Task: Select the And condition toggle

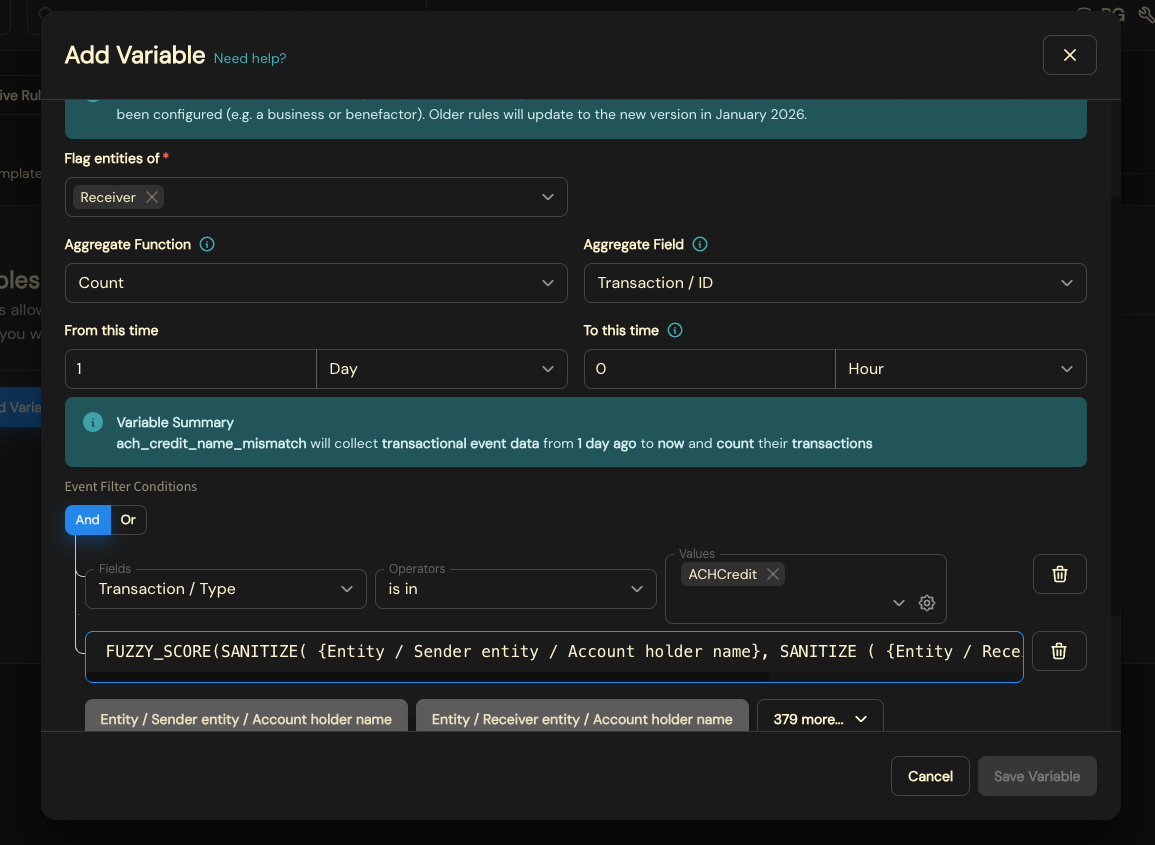Action: pos(88,520)
